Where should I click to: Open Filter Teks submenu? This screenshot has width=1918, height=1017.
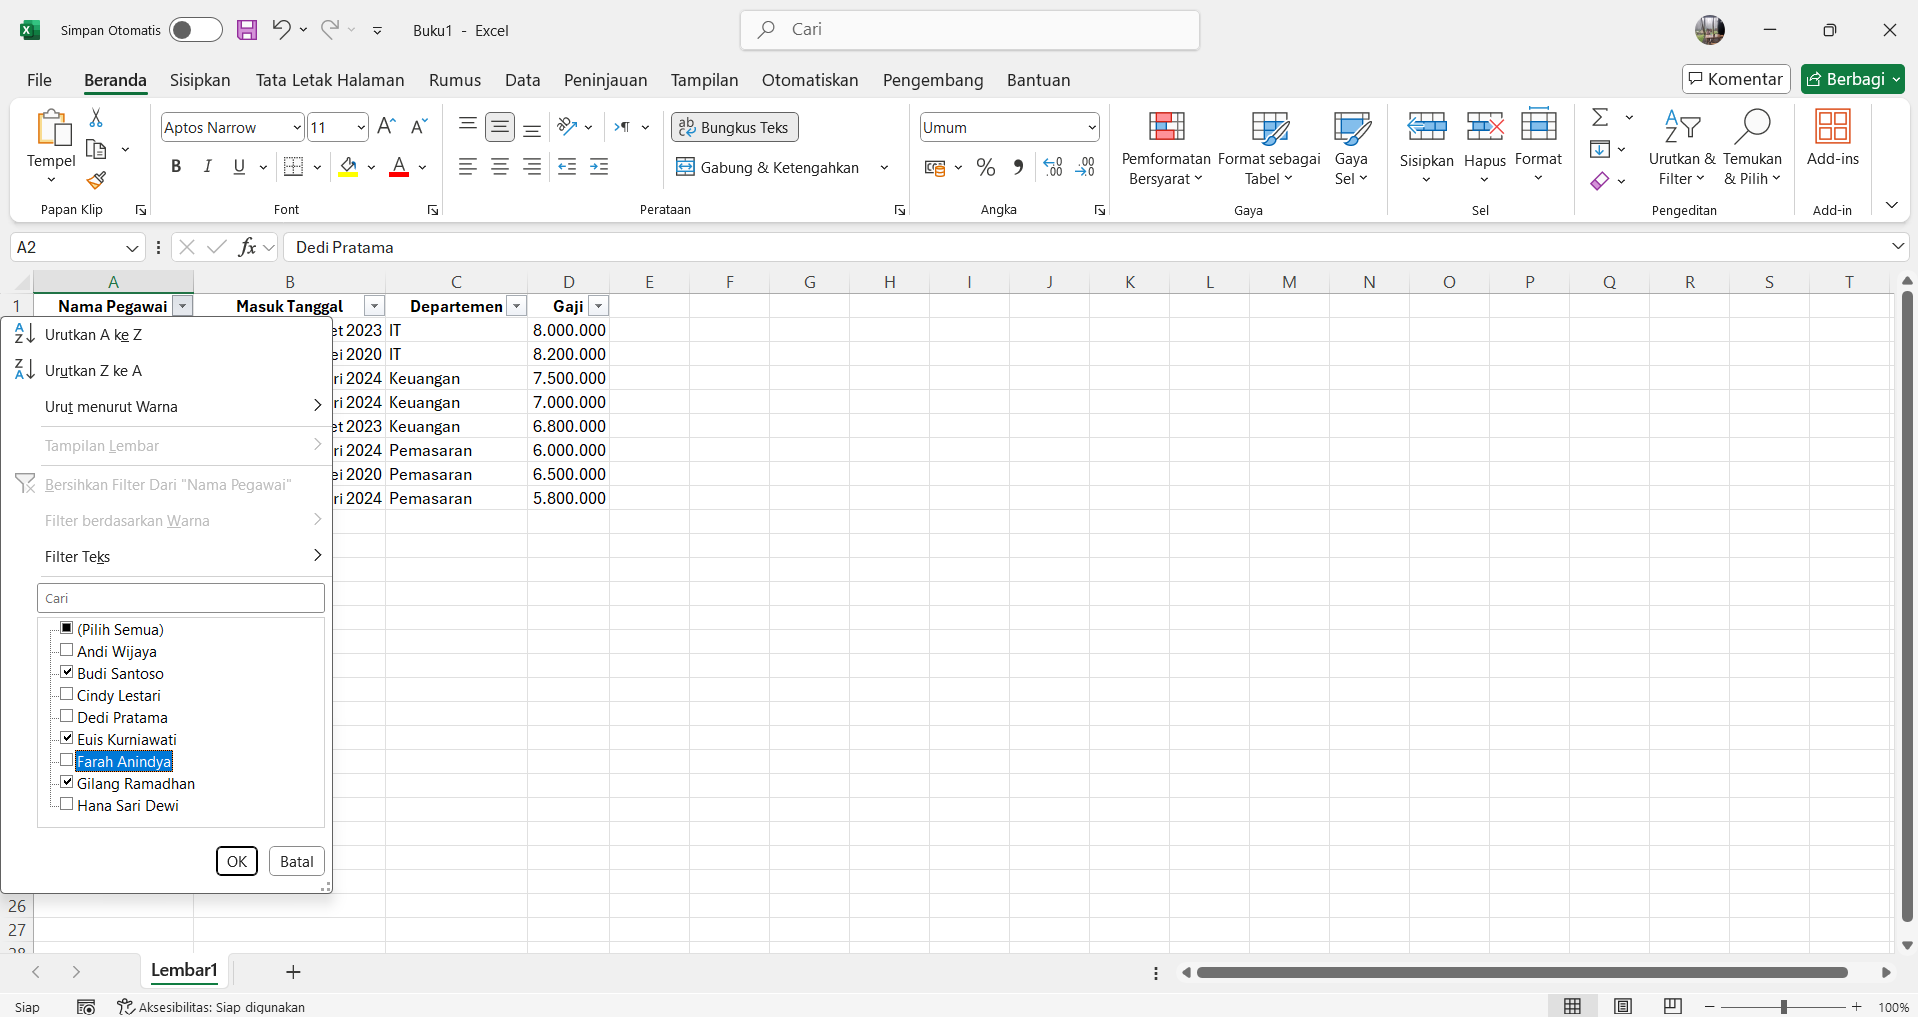[166, 556]
